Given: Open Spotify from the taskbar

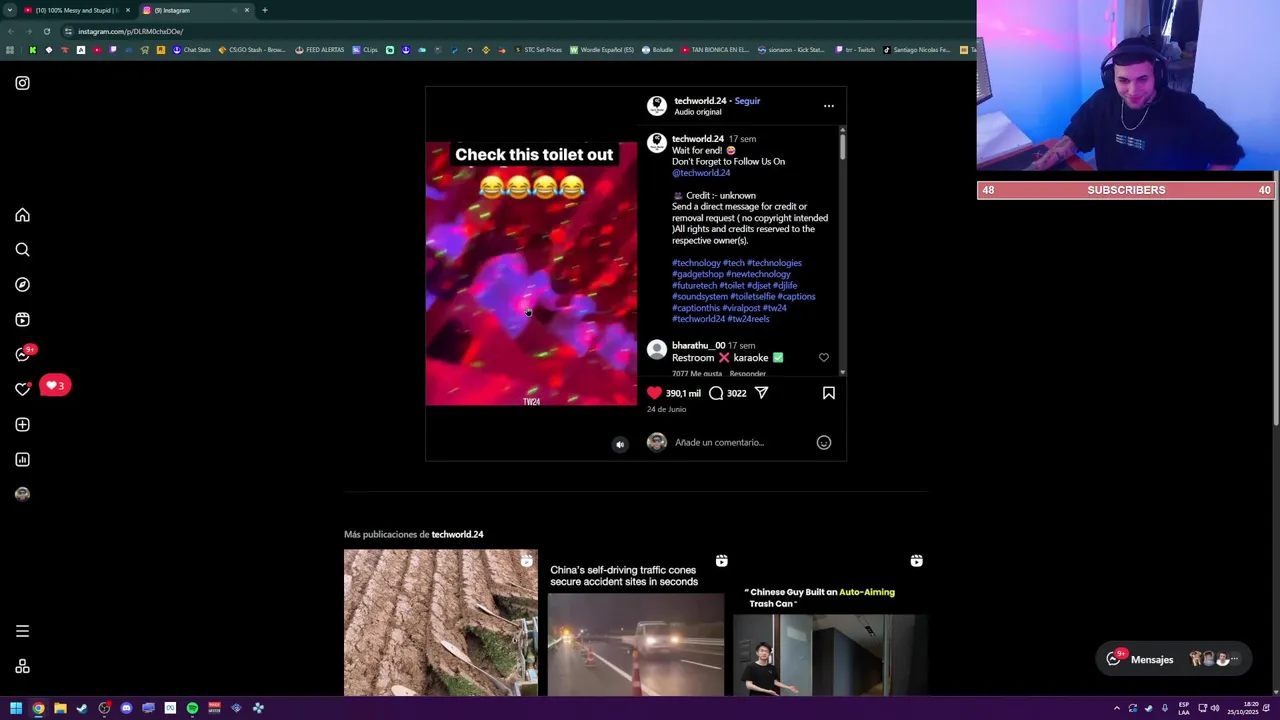Looking at the screenshot, I should [192, 708].
